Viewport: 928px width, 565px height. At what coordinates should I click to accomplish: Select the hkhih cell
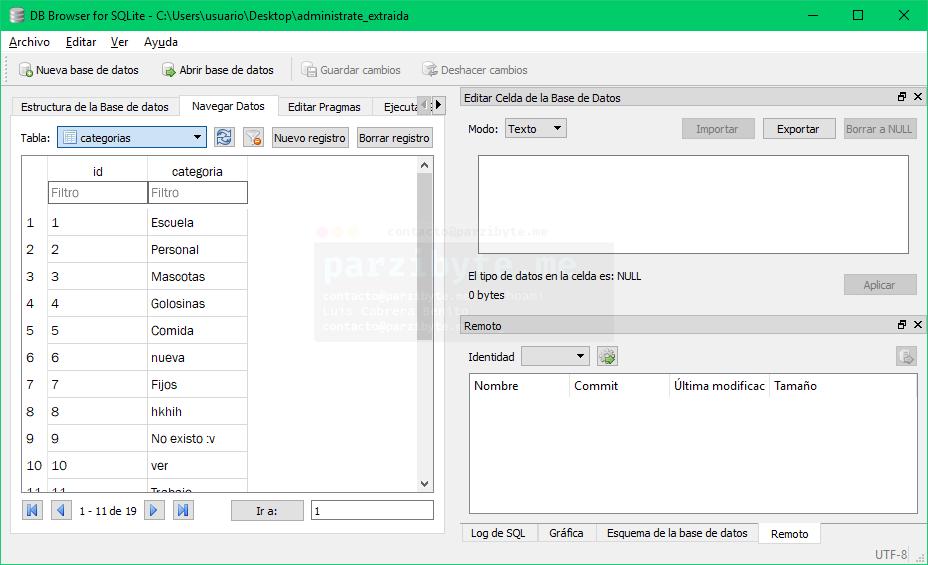[x=198, y=412]
